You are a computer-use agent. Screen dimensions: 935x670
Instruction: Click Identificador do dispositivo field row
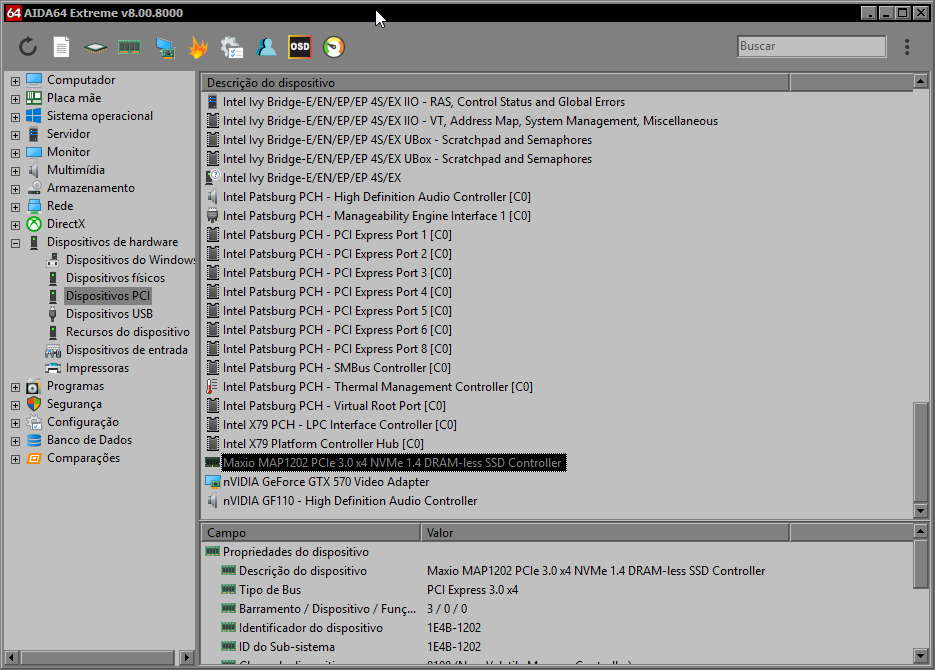coord(311,628)
